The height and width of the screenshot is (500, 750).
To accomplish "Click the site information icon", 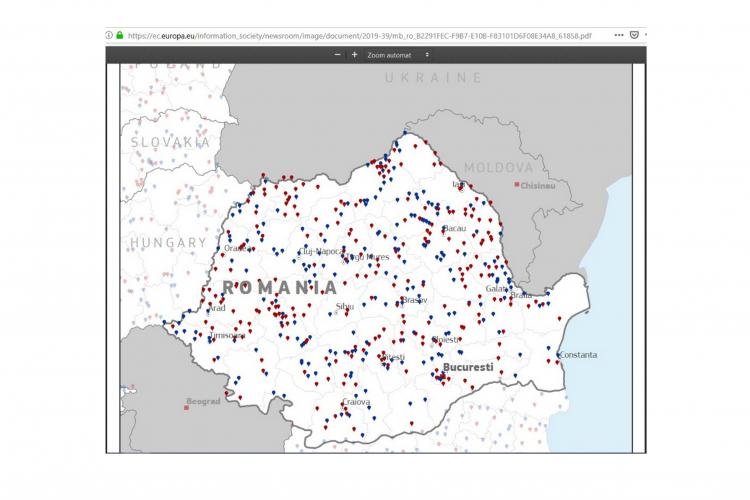I will tap(109, 35).
